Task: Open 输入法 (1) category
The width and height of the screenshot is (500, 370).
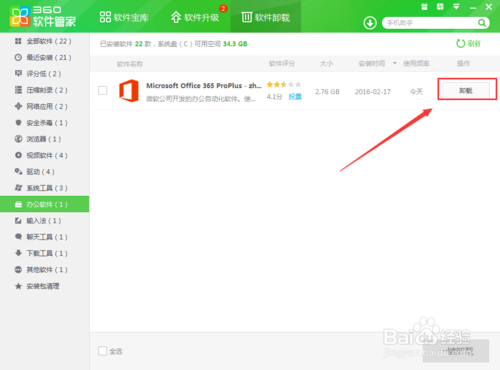Action: [x=45, y=221]
